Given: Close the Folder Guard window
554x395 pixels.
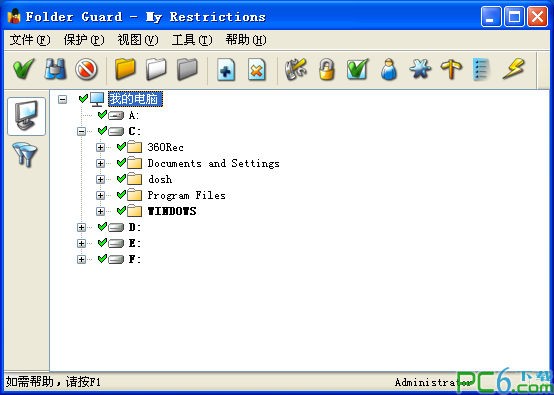Looking at the screenshot, I should coord(537,17).
